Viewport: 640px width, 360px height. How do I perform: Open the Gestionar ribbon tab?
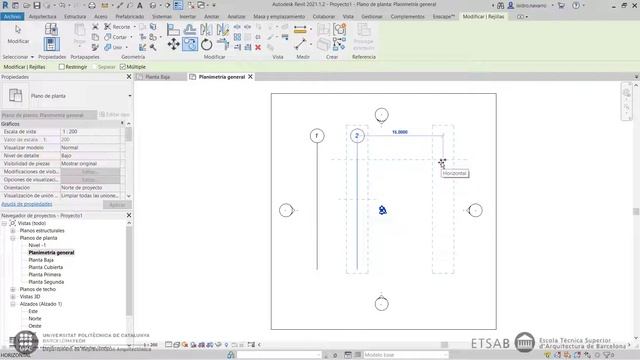pyautogui.click(x=372, y=17)
